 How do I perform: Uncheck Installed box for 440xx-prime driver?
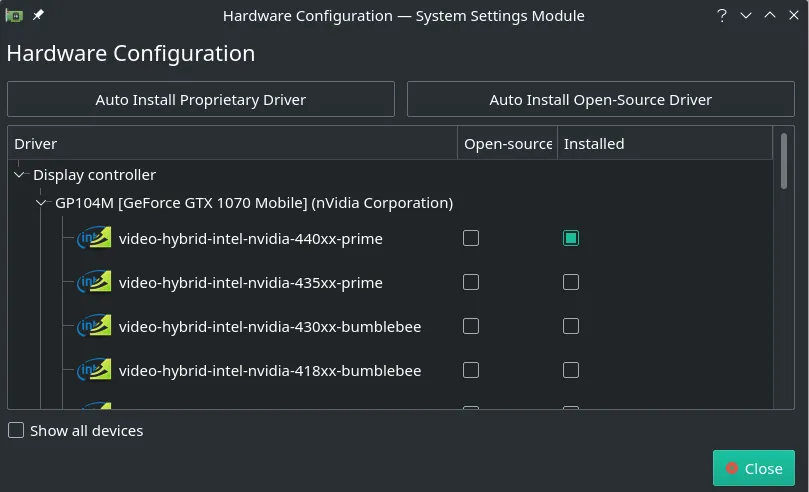(570, 238)
